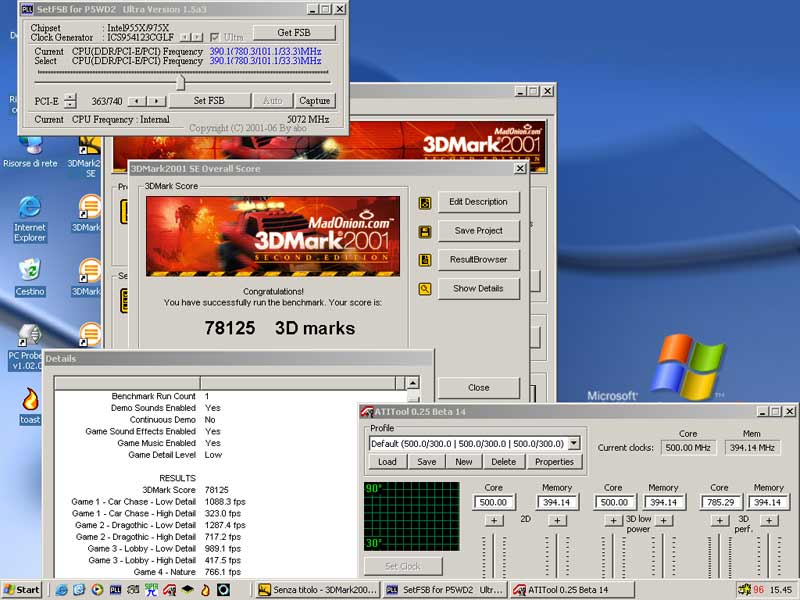Click plus under 3D low power Memory
800x600 pixels.
[663, 520]
